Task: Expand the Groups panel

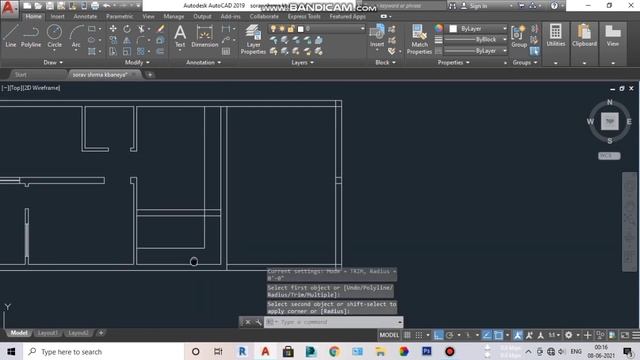Action: pos(525,62)
